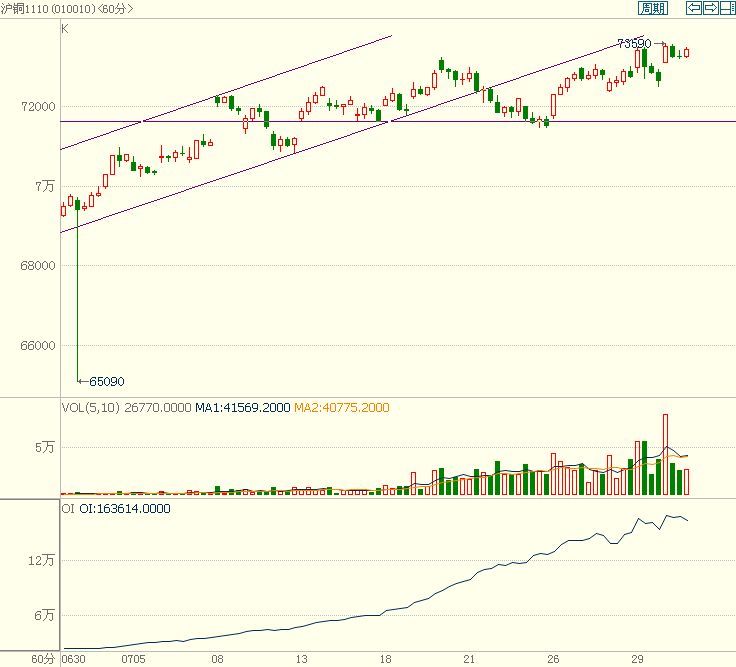Click the 08 date marker
This screenshot has width=736, height=667.
coord(217,659)
